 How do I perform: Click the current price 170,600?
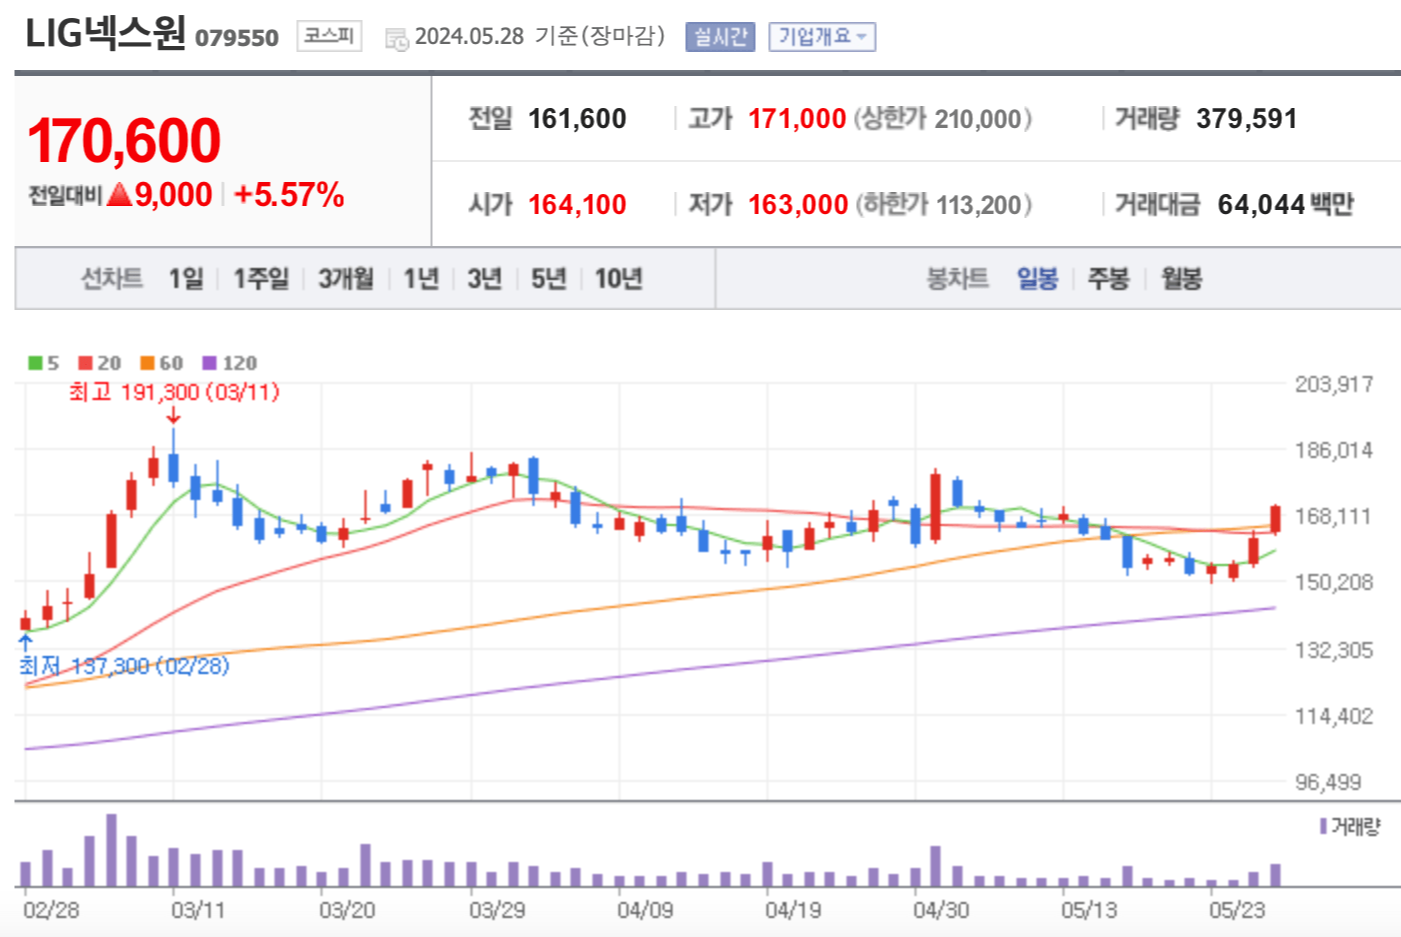pos(124,140)
